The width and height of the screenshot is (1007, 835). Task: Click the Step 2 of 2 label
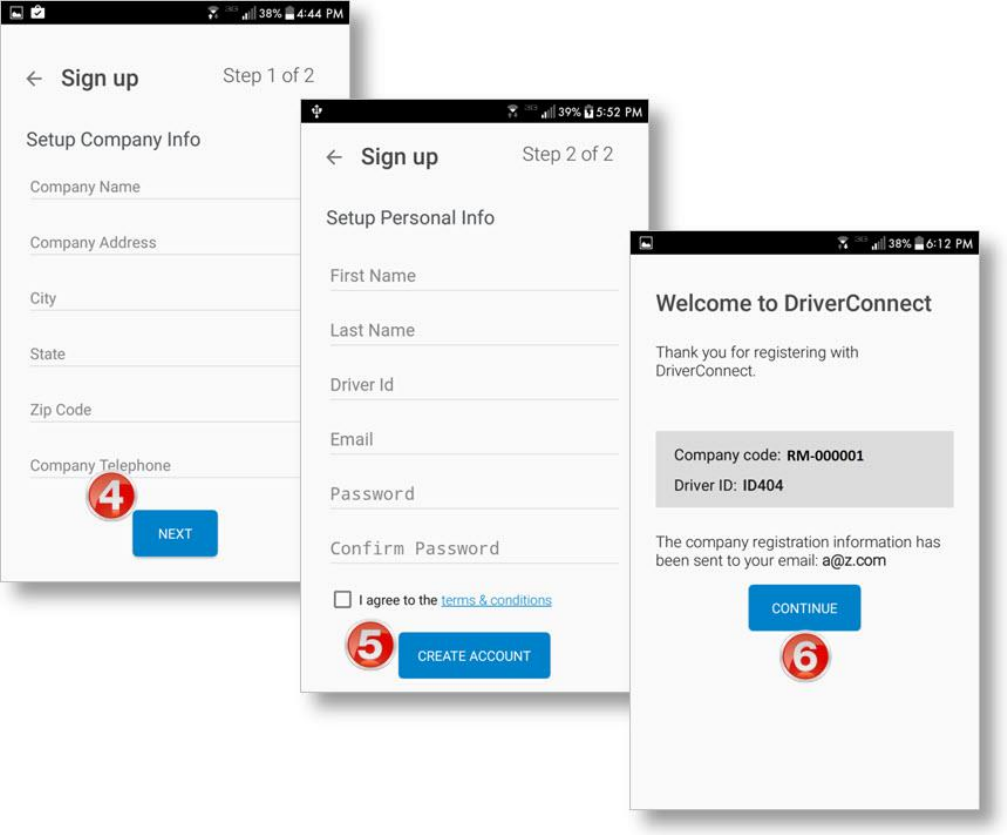(568, 154)
